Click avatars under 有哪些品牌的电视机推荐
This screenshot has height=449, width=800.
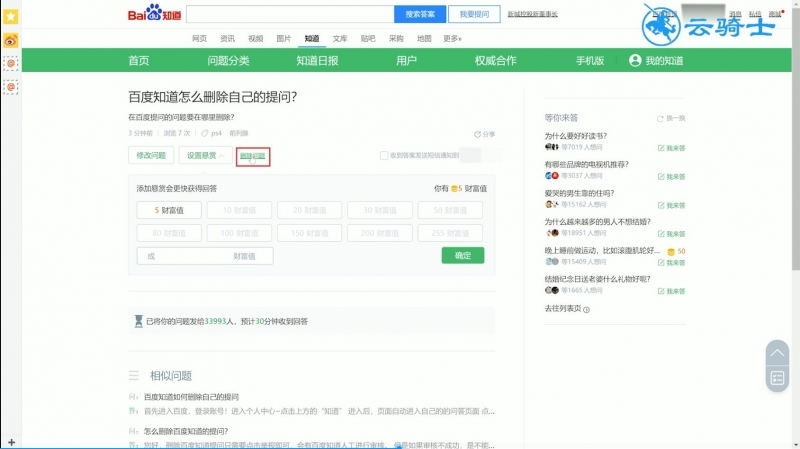[552, 176]
